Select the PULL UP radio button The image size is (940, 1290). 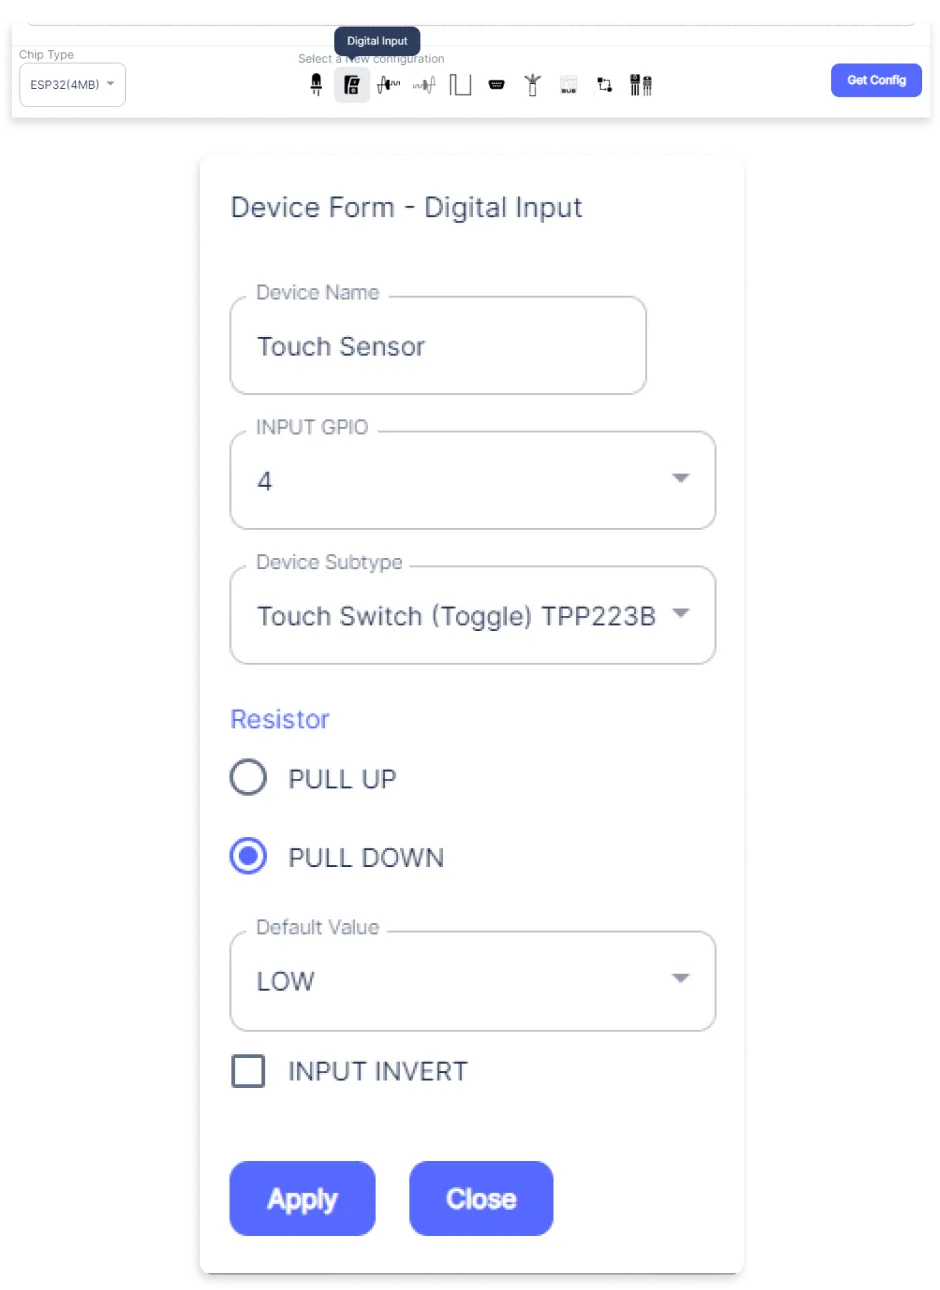click(248, 777)
